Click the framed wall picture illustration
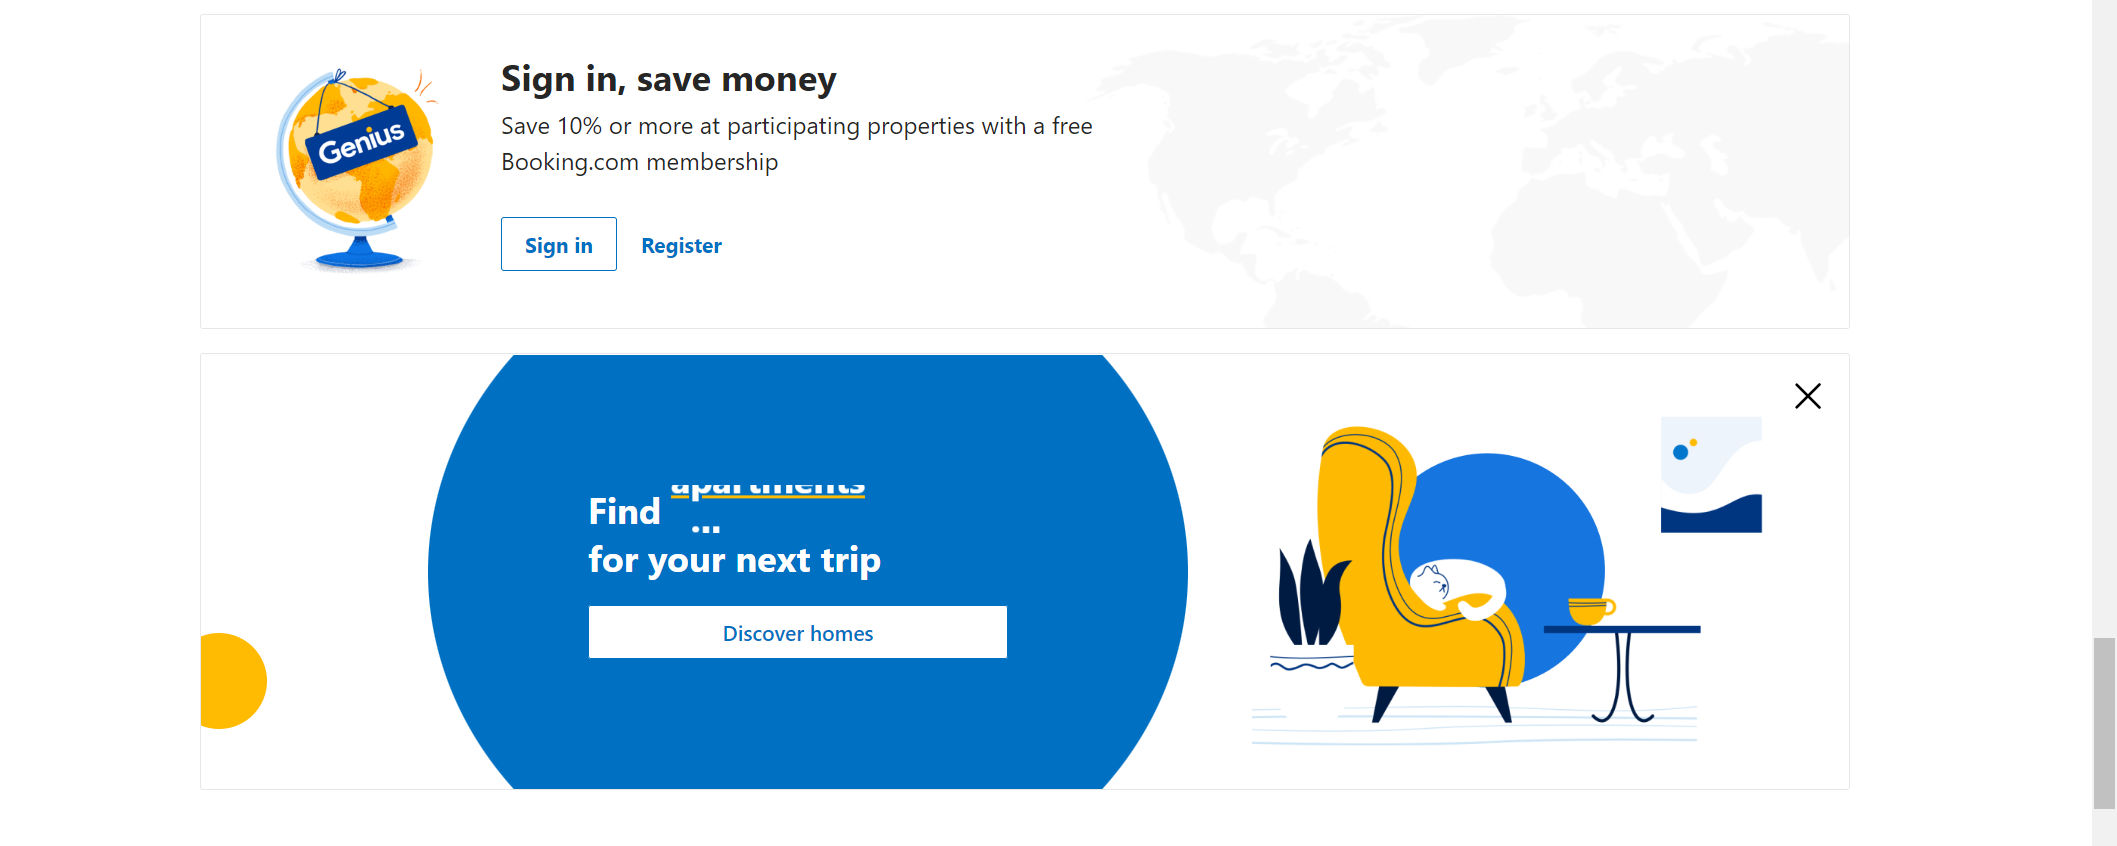2117x846 pixels. coord(1711,475)
